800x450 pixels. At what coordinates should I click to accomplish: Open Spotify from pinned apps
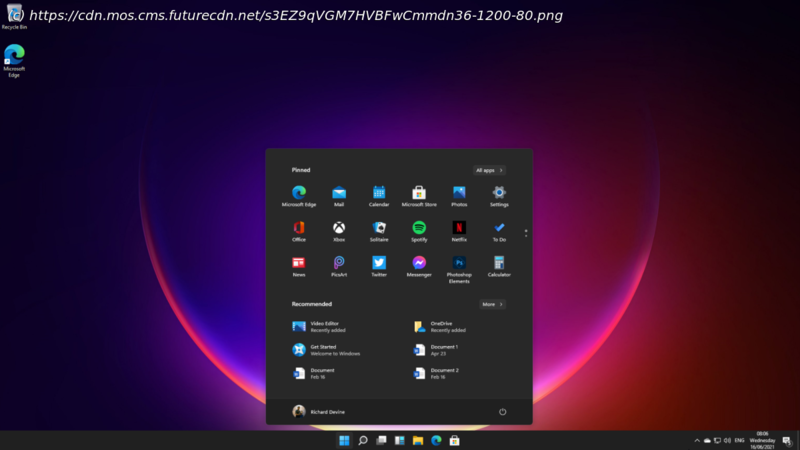pos(419,228)
